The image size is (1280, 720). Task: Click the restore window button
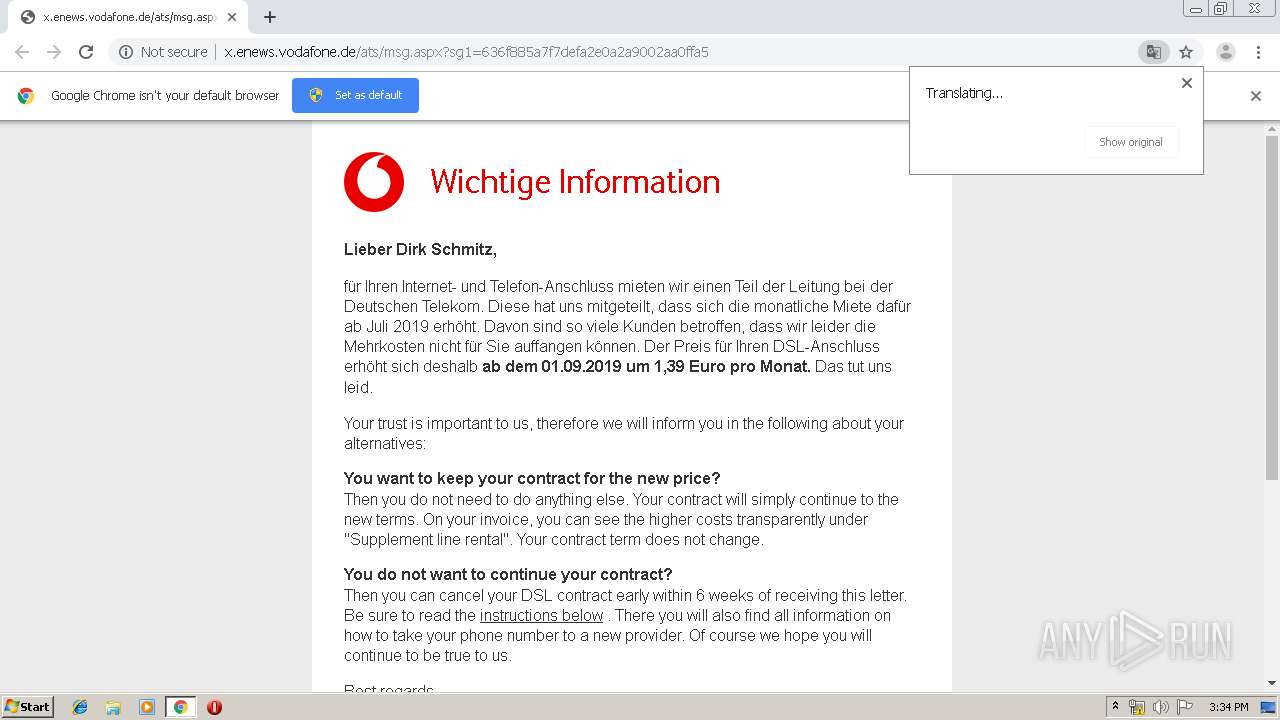point(1221,9)
